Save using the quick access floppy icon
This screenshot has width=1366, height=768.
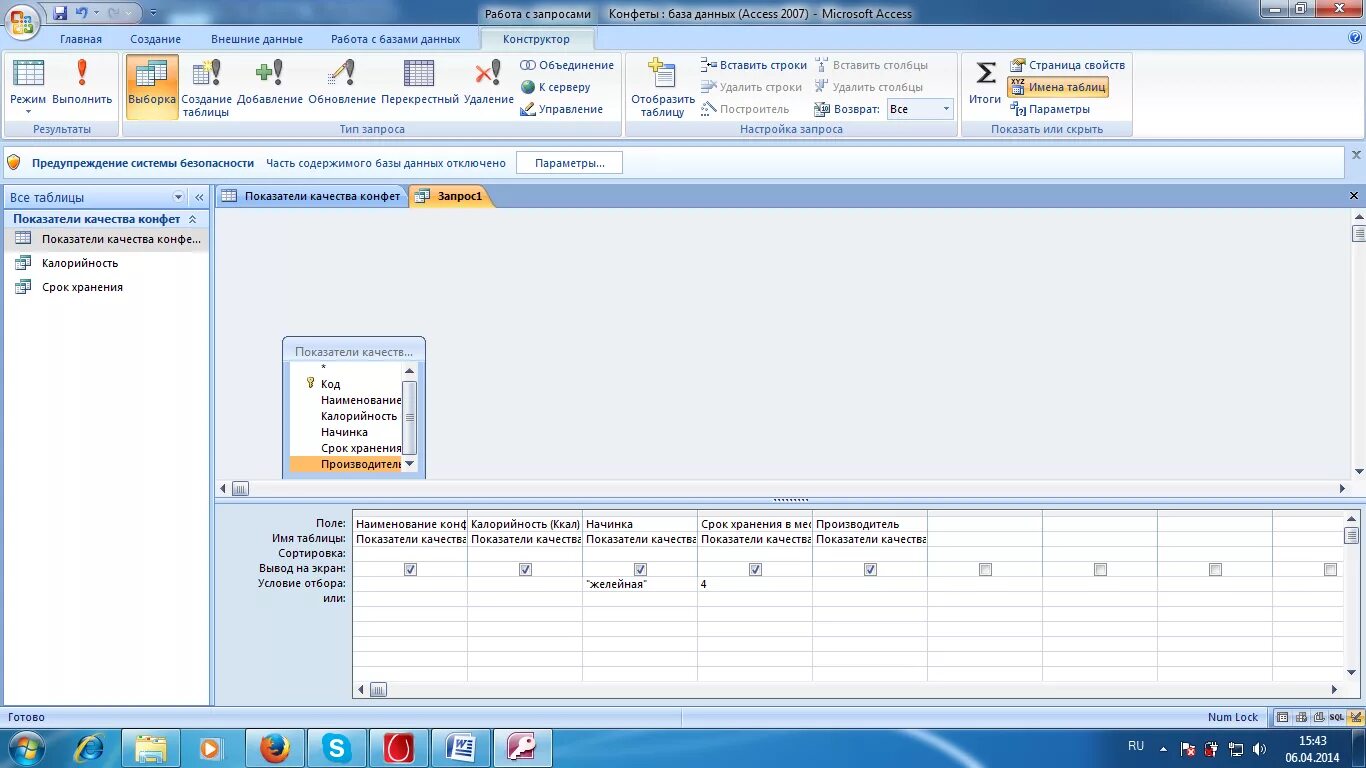(60, 13)
